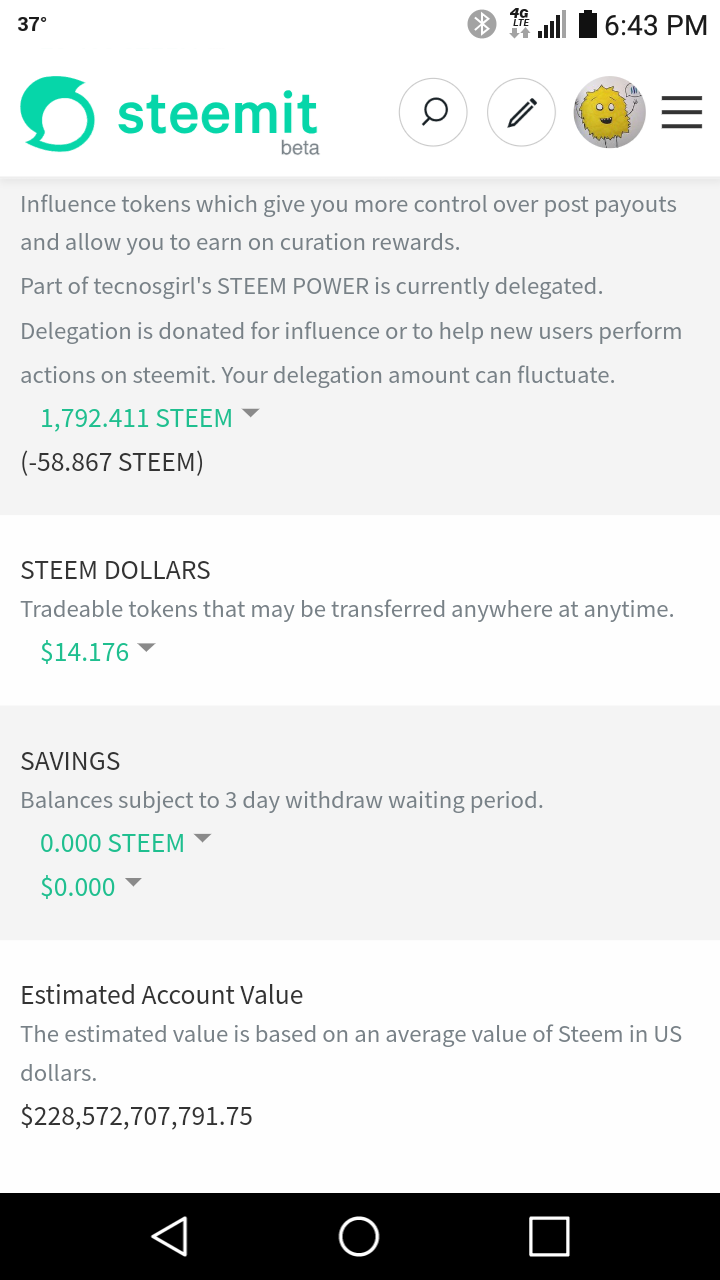Screen dimensions: 720x1280
Task: Expand the $14.176 Steem Dollars dropdown
Action: [x=146, y=648]
